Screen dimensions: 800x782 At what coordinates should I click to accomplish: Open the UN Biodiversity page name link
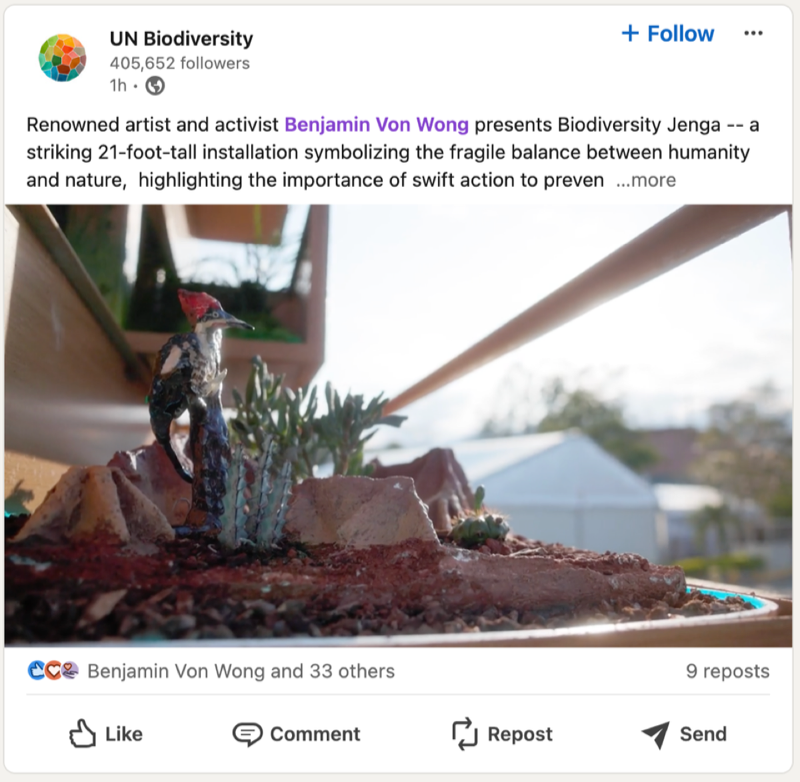pyautogui.click(x=181, y=39)
